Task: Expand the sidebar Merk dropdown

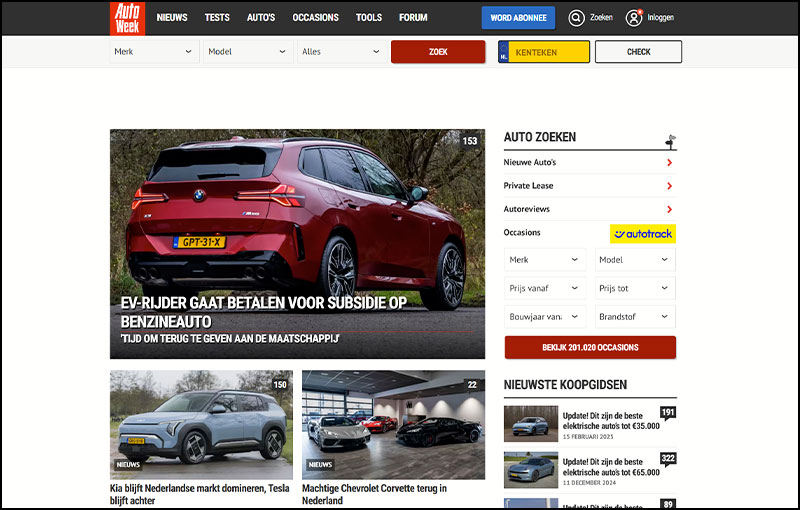Action: click(544, 260)
